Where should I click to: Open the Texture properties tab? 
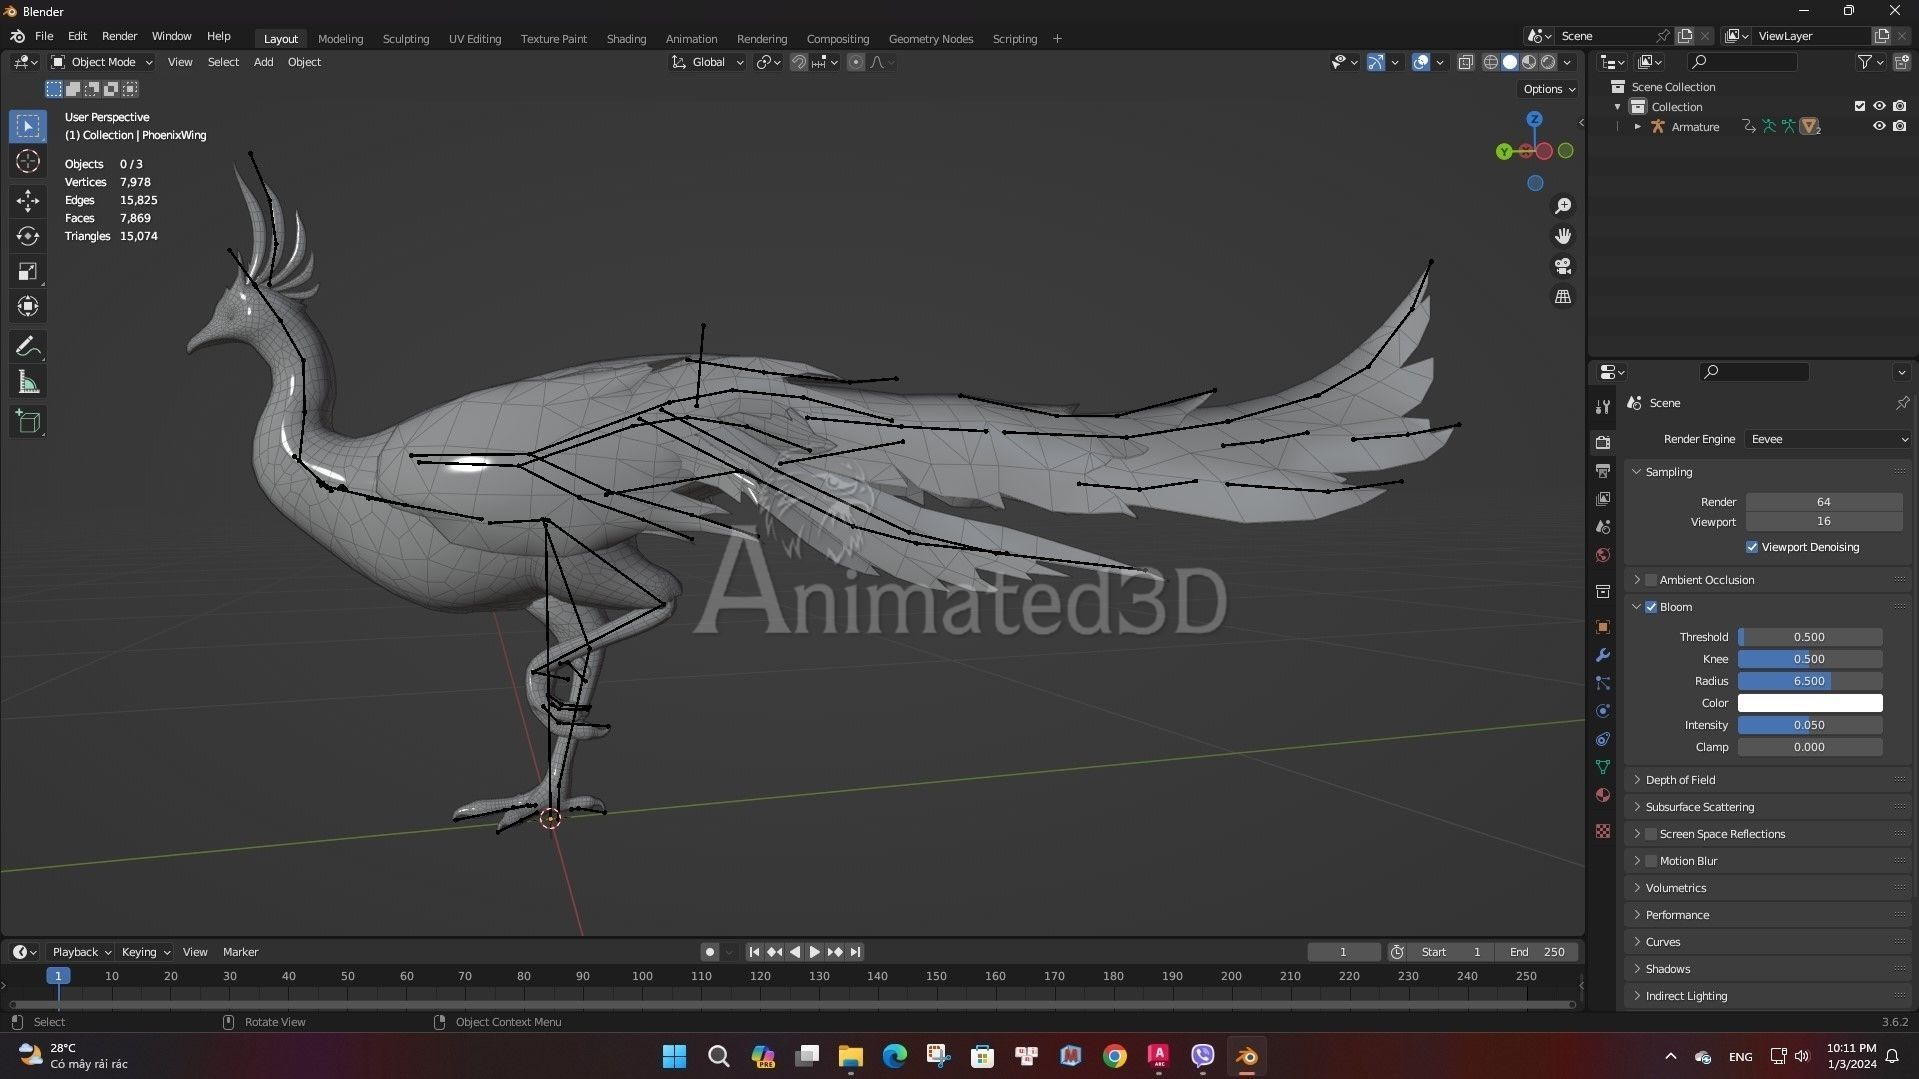point(1603,831)
